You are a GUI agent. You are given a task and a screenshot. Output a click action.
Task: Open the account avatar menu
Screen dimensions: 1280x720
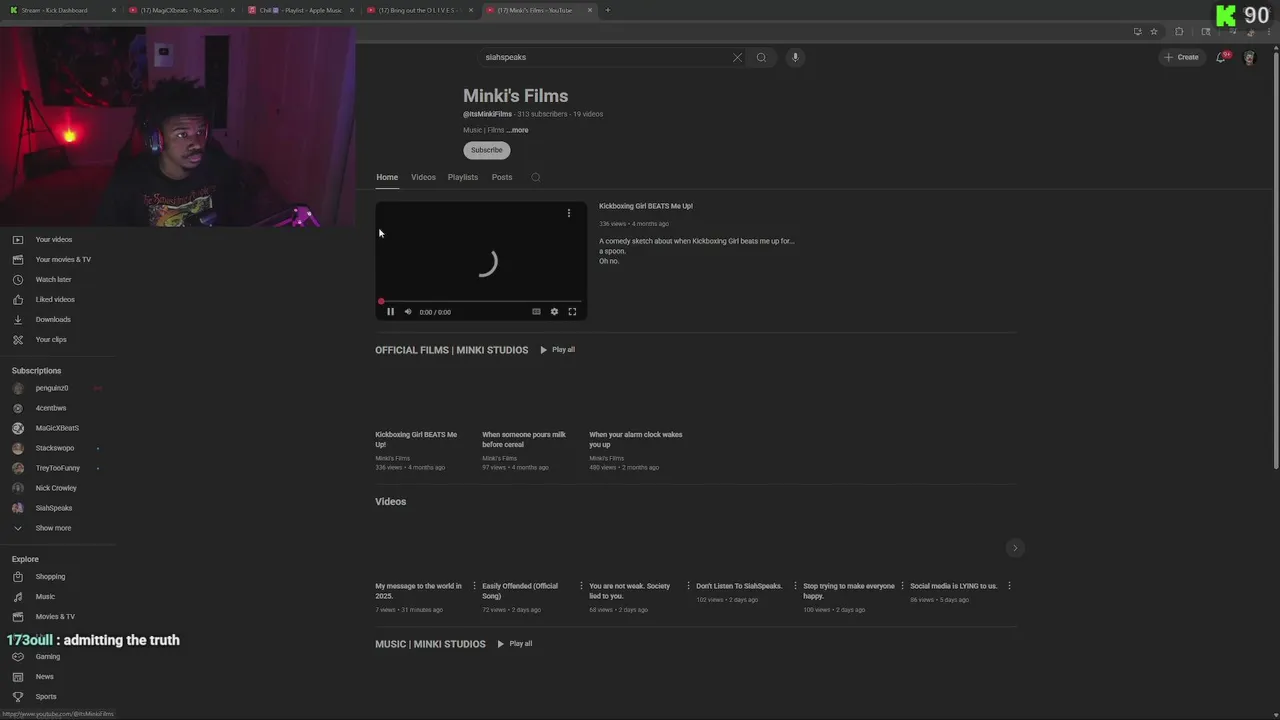click(x=1249, y=57)
